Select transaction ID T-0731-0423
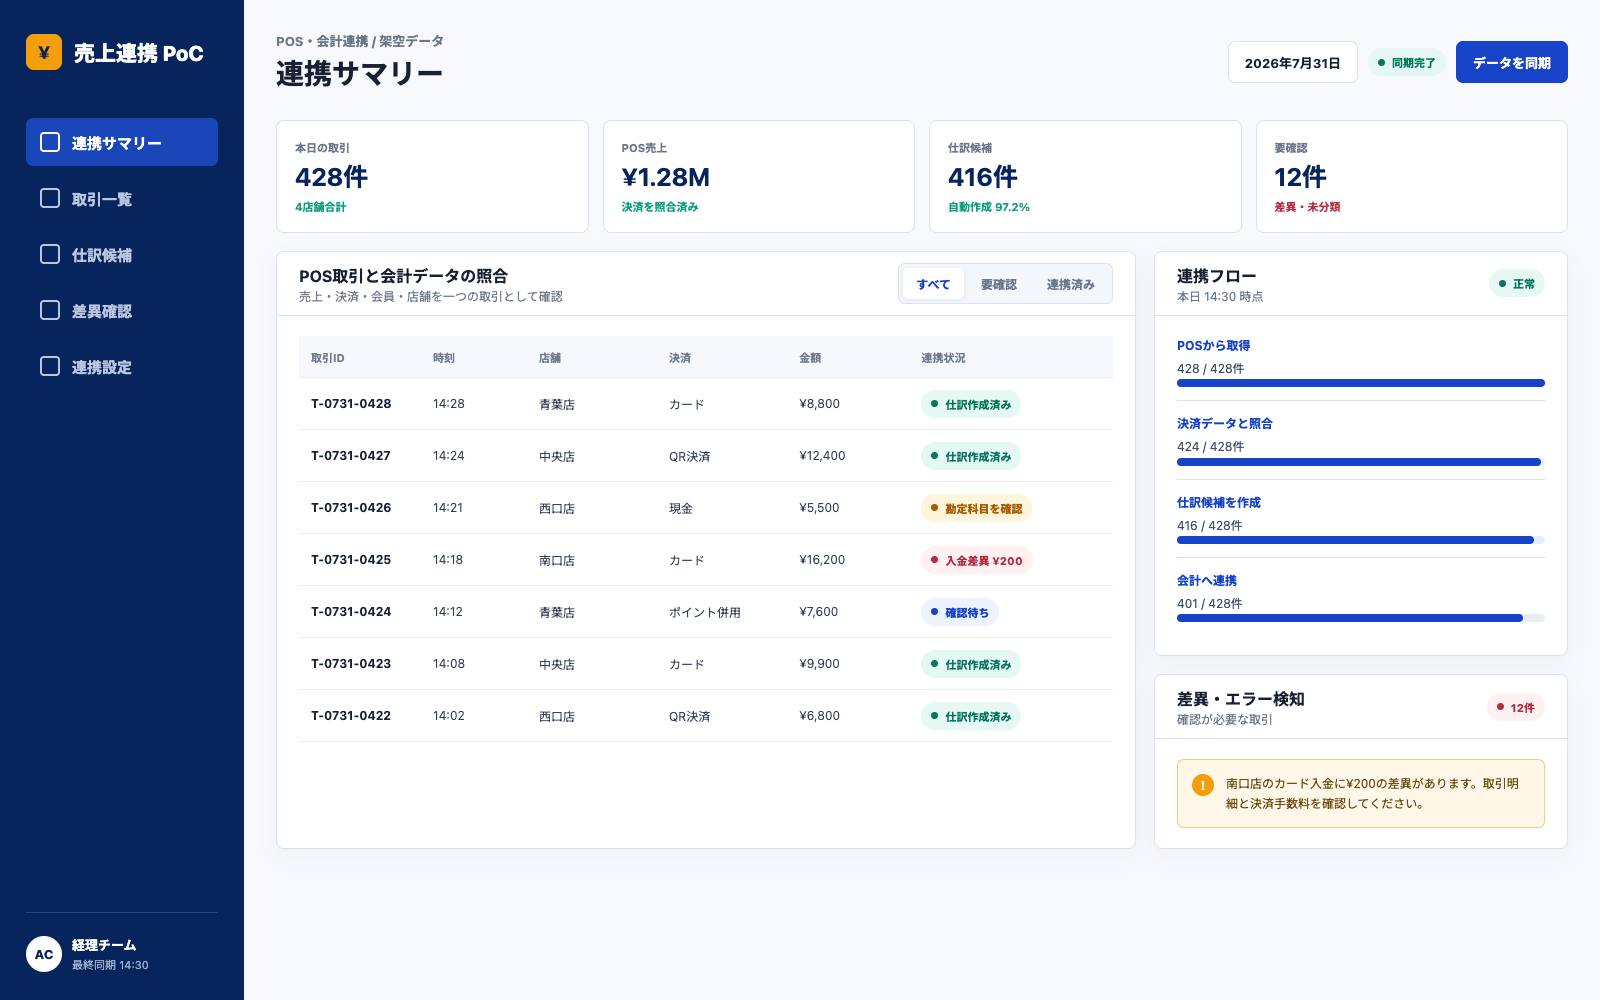 351,664
